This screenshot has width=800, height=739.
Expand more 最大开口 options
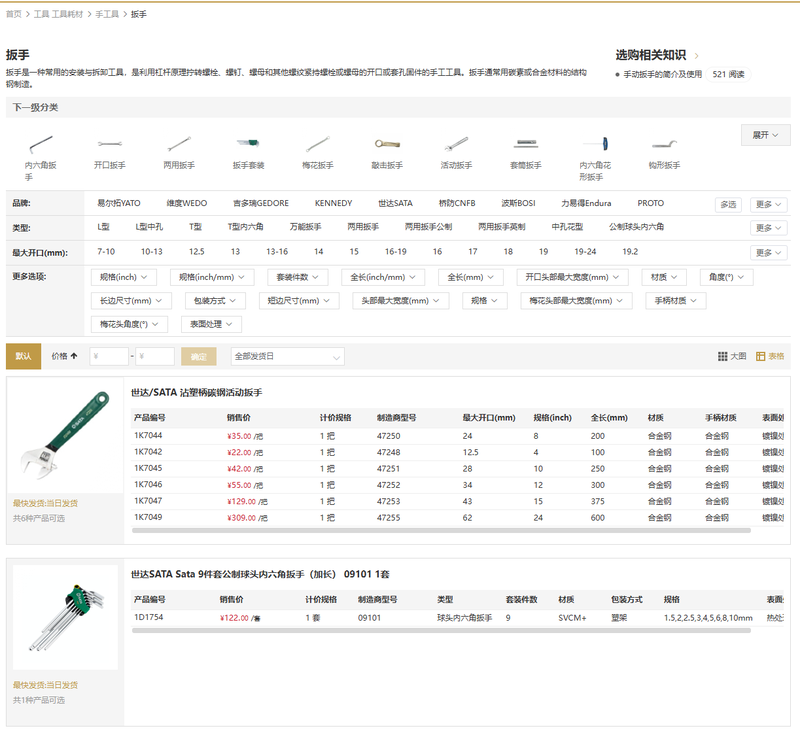(768, 253)
